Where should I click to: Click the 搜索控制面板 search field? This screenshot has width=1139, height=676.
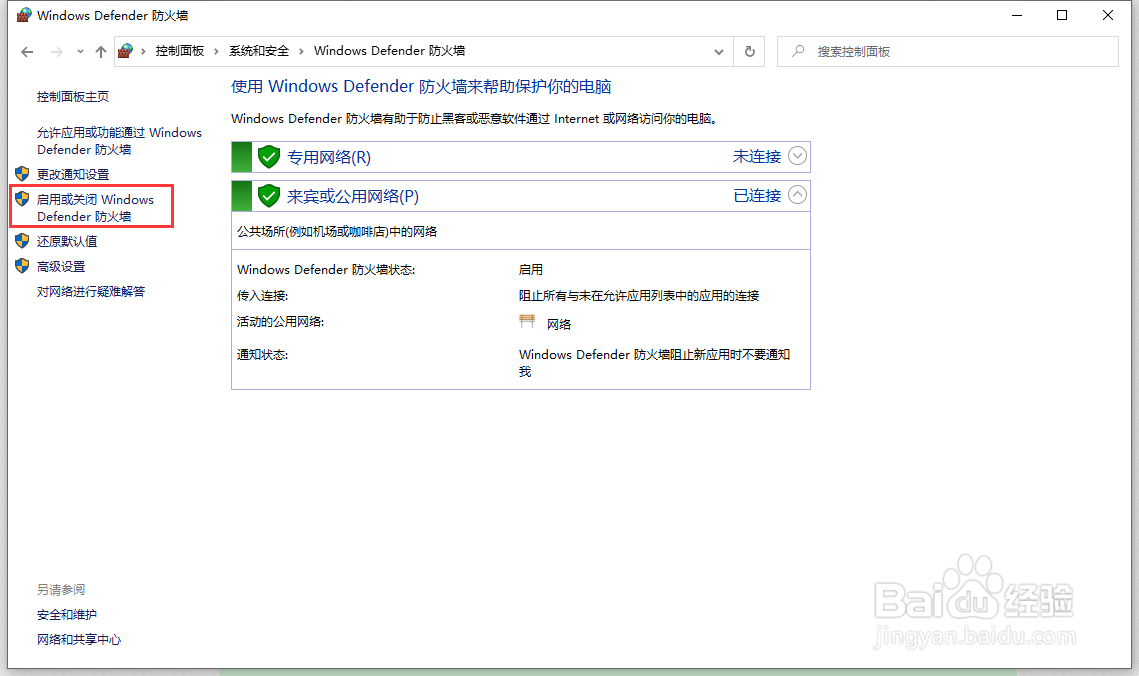click(x=947, y=52)
